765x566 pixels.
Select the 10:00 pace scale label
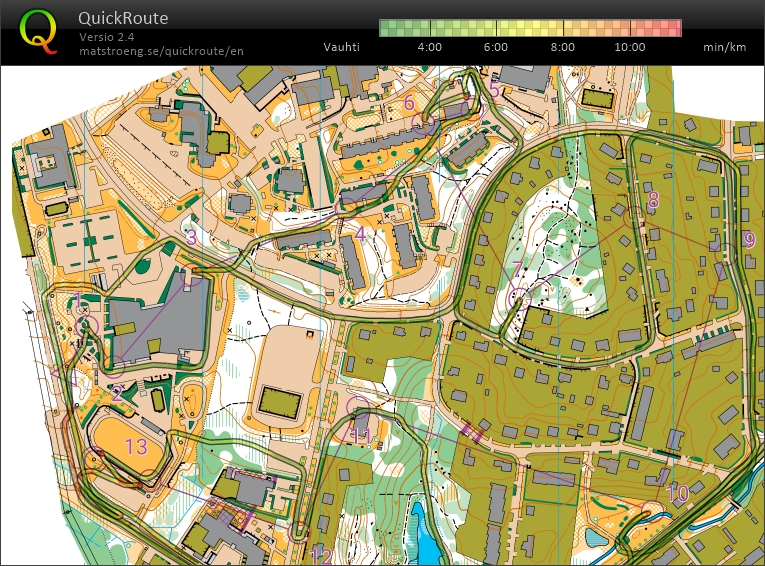click(629, 47)
